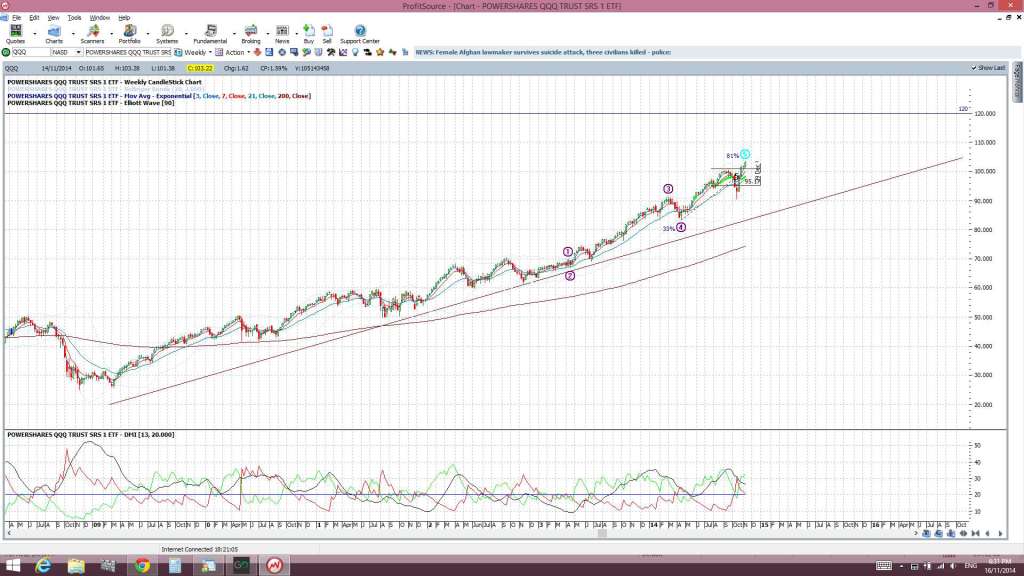Expand the Portfolio toolbar dropdown arrow
This screenshot has height=576, width=1024.
click(x=148, y=34)
